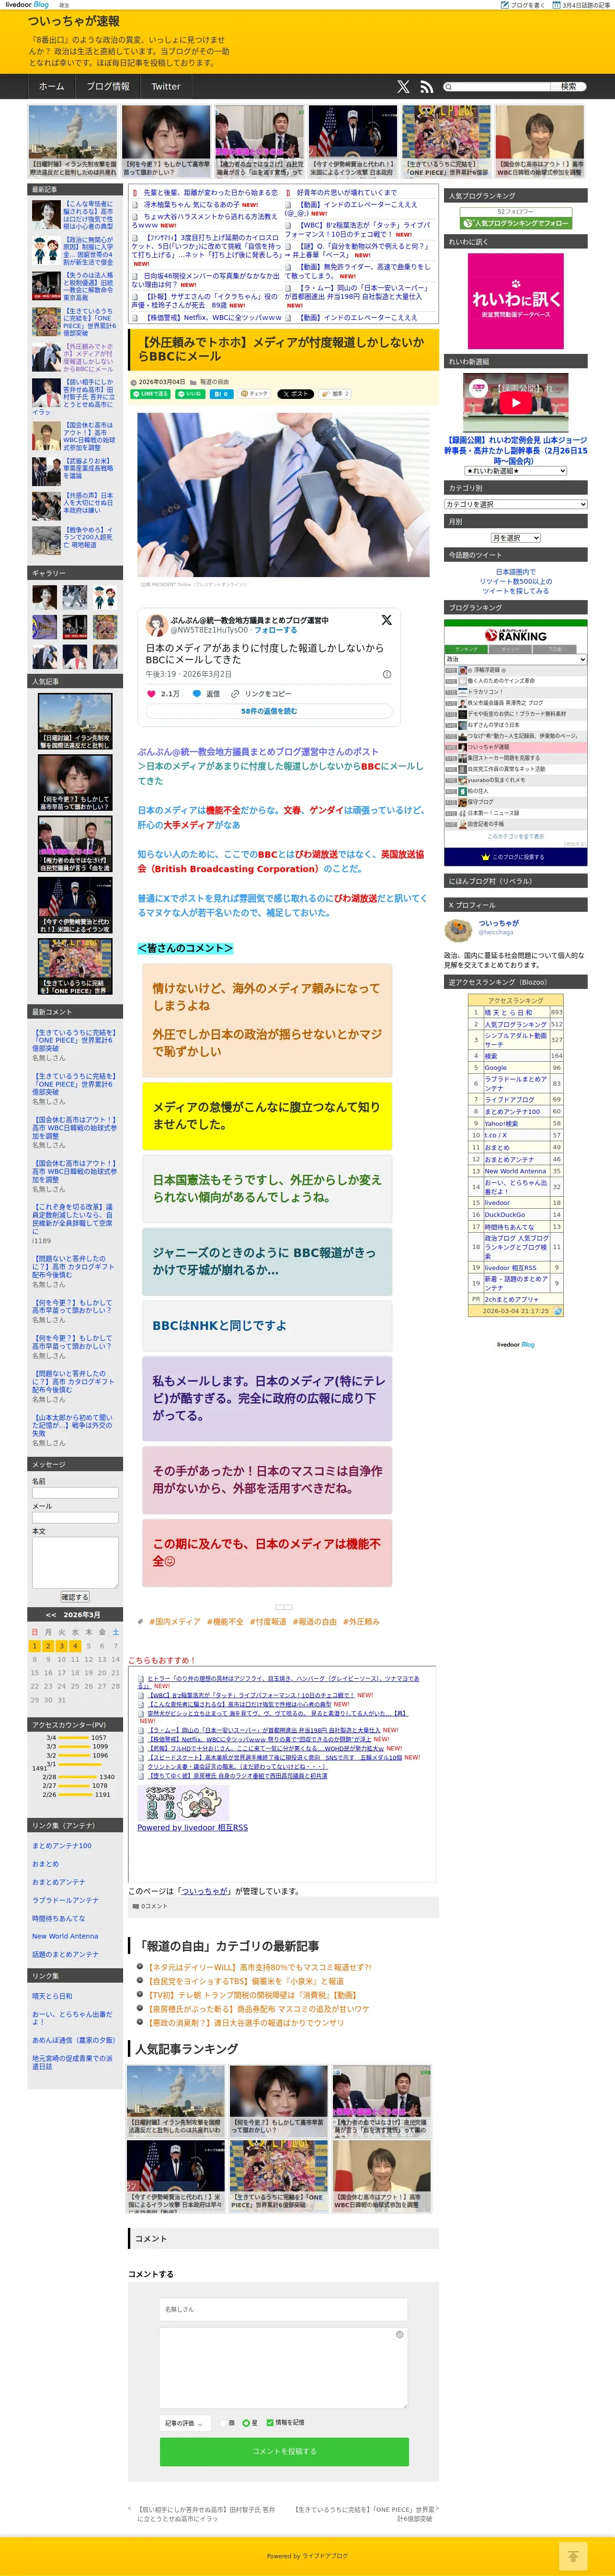
Task: Click the tweet info circle icon
Action: 387,674
